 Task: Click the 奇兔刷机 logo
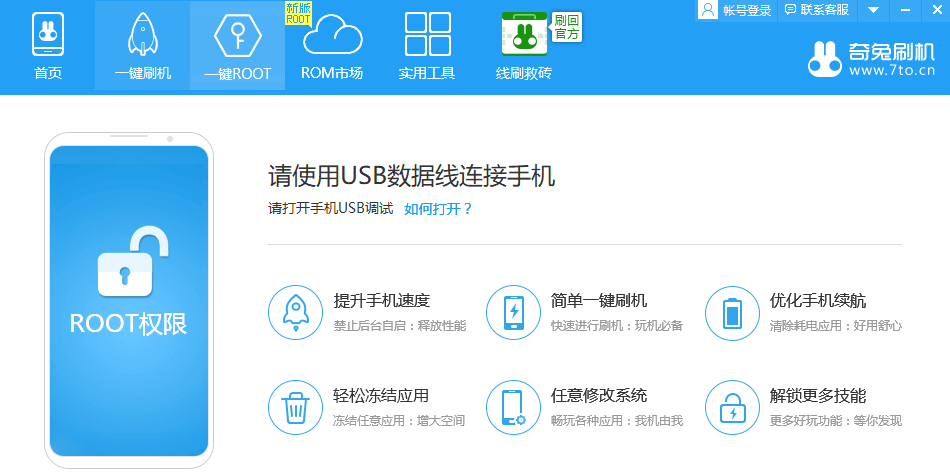click(x=871, y=59)
